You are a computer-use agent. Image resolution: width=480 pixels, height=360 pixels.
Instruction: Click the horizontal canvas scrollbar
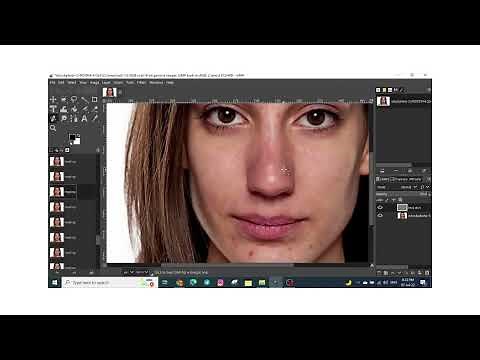[228, 266]
